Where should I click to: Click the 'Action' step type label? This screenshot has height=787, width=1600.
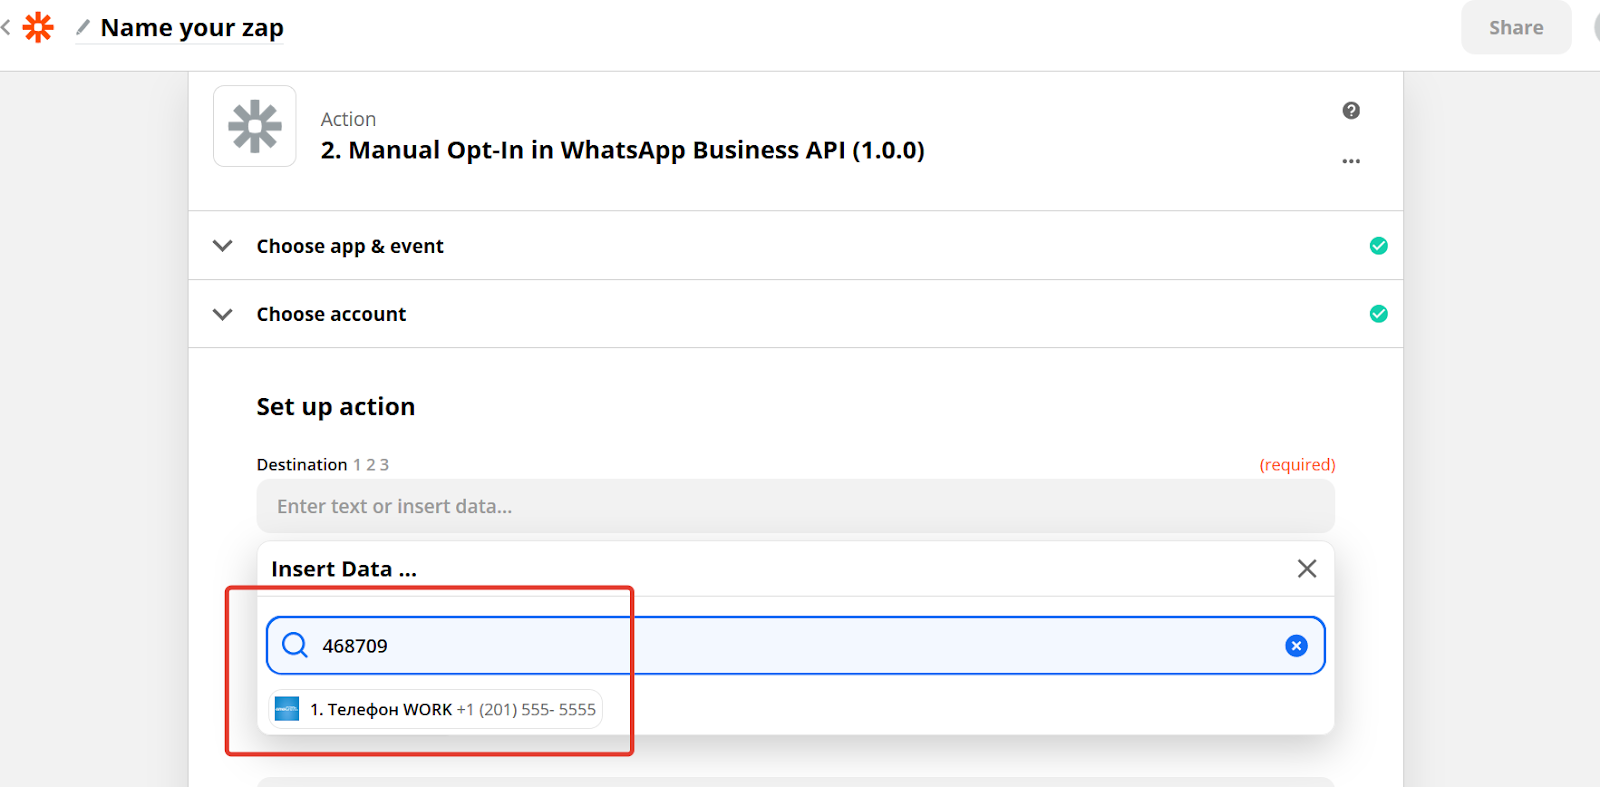coord(348,119)
